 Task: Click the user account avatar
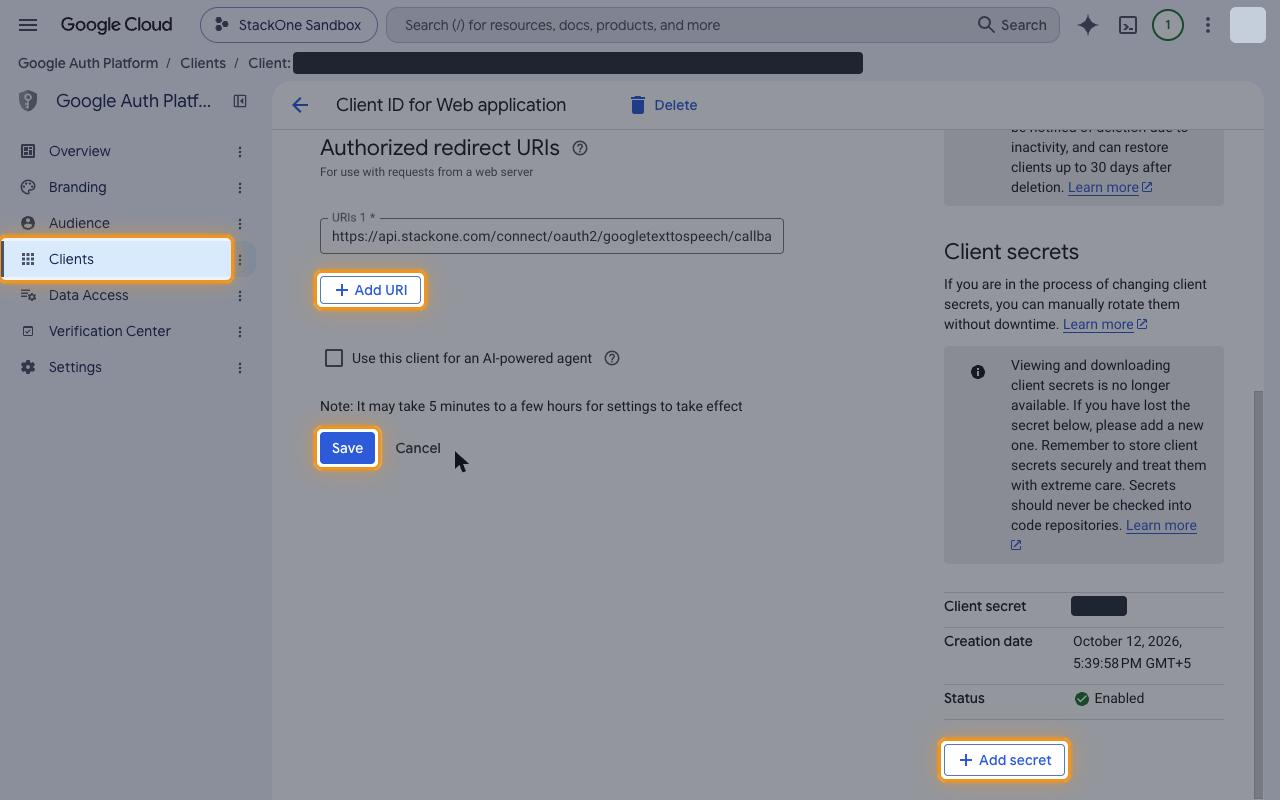[1248, 25]
